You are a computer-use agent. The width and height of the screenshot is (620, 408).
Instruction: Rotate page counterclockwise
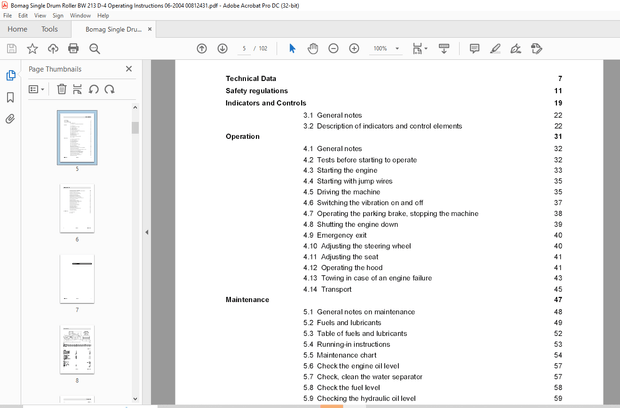(x=94, y=89)
